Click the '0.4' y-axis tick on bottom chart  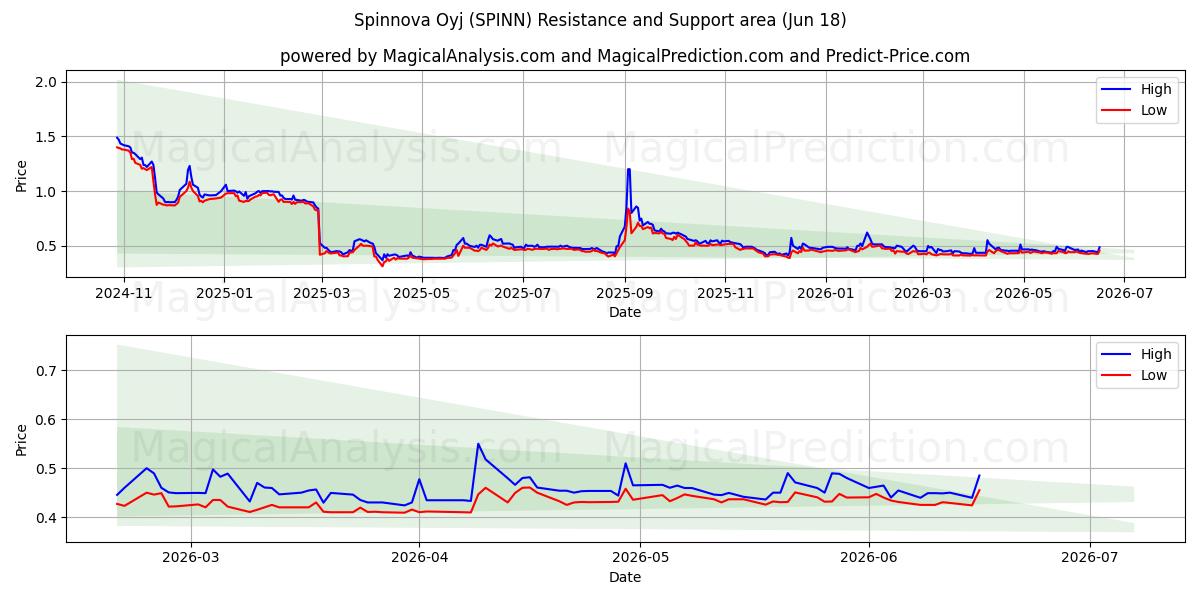pyautogui.click(x=48, y=518)
